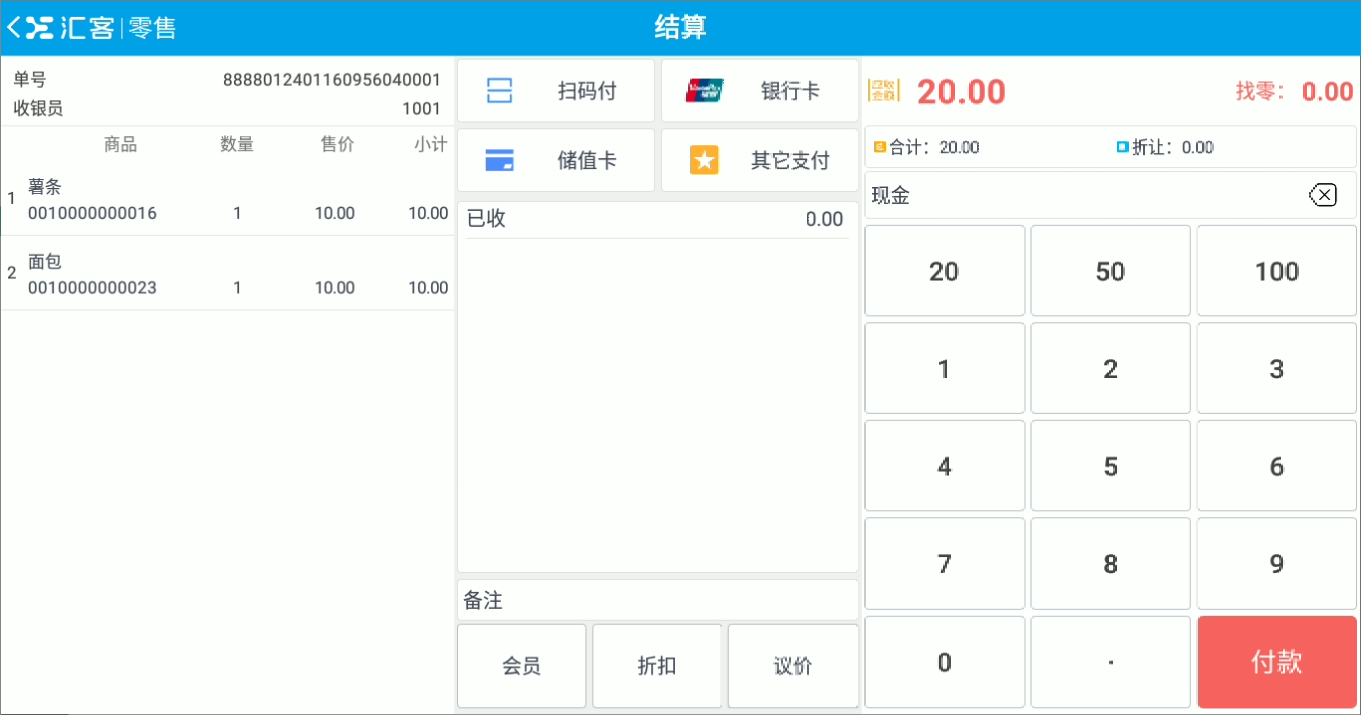Tap the decimal point key on keypad
The image size is (1361, 715).
(x=1110, y=662)
